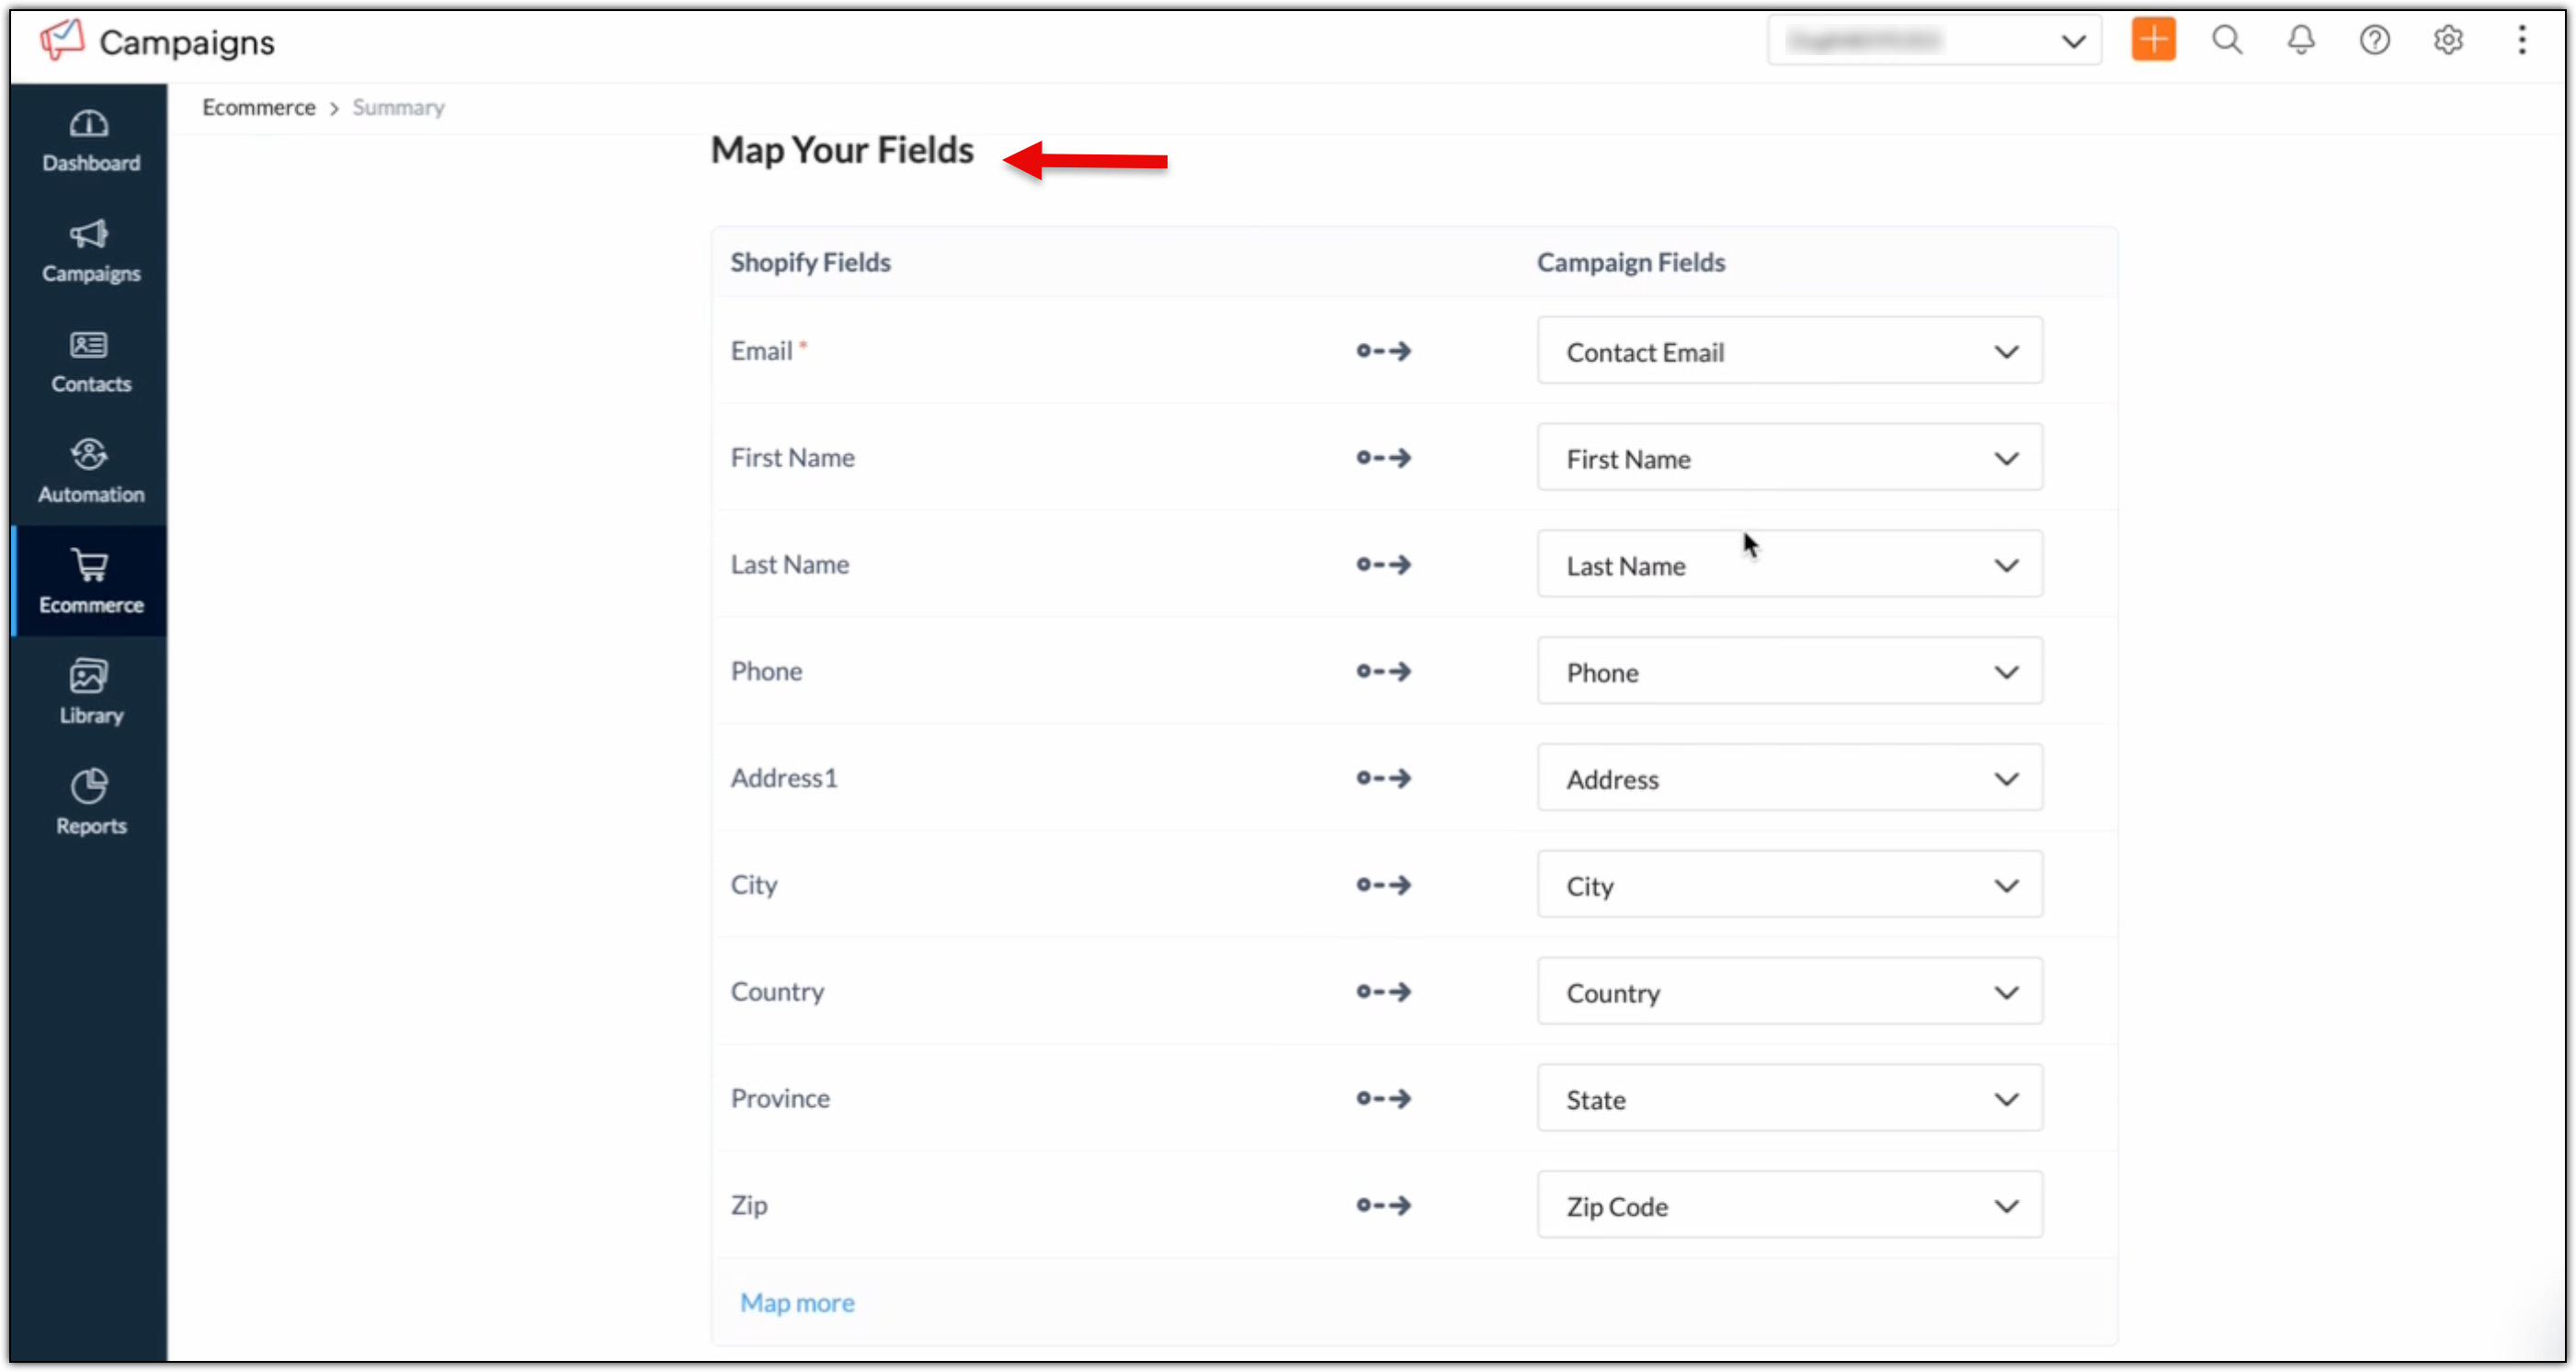Click the Ecommerce breadcrumb link
Viewport: 2576px width, 1372px height.
(x=259, y=107)
